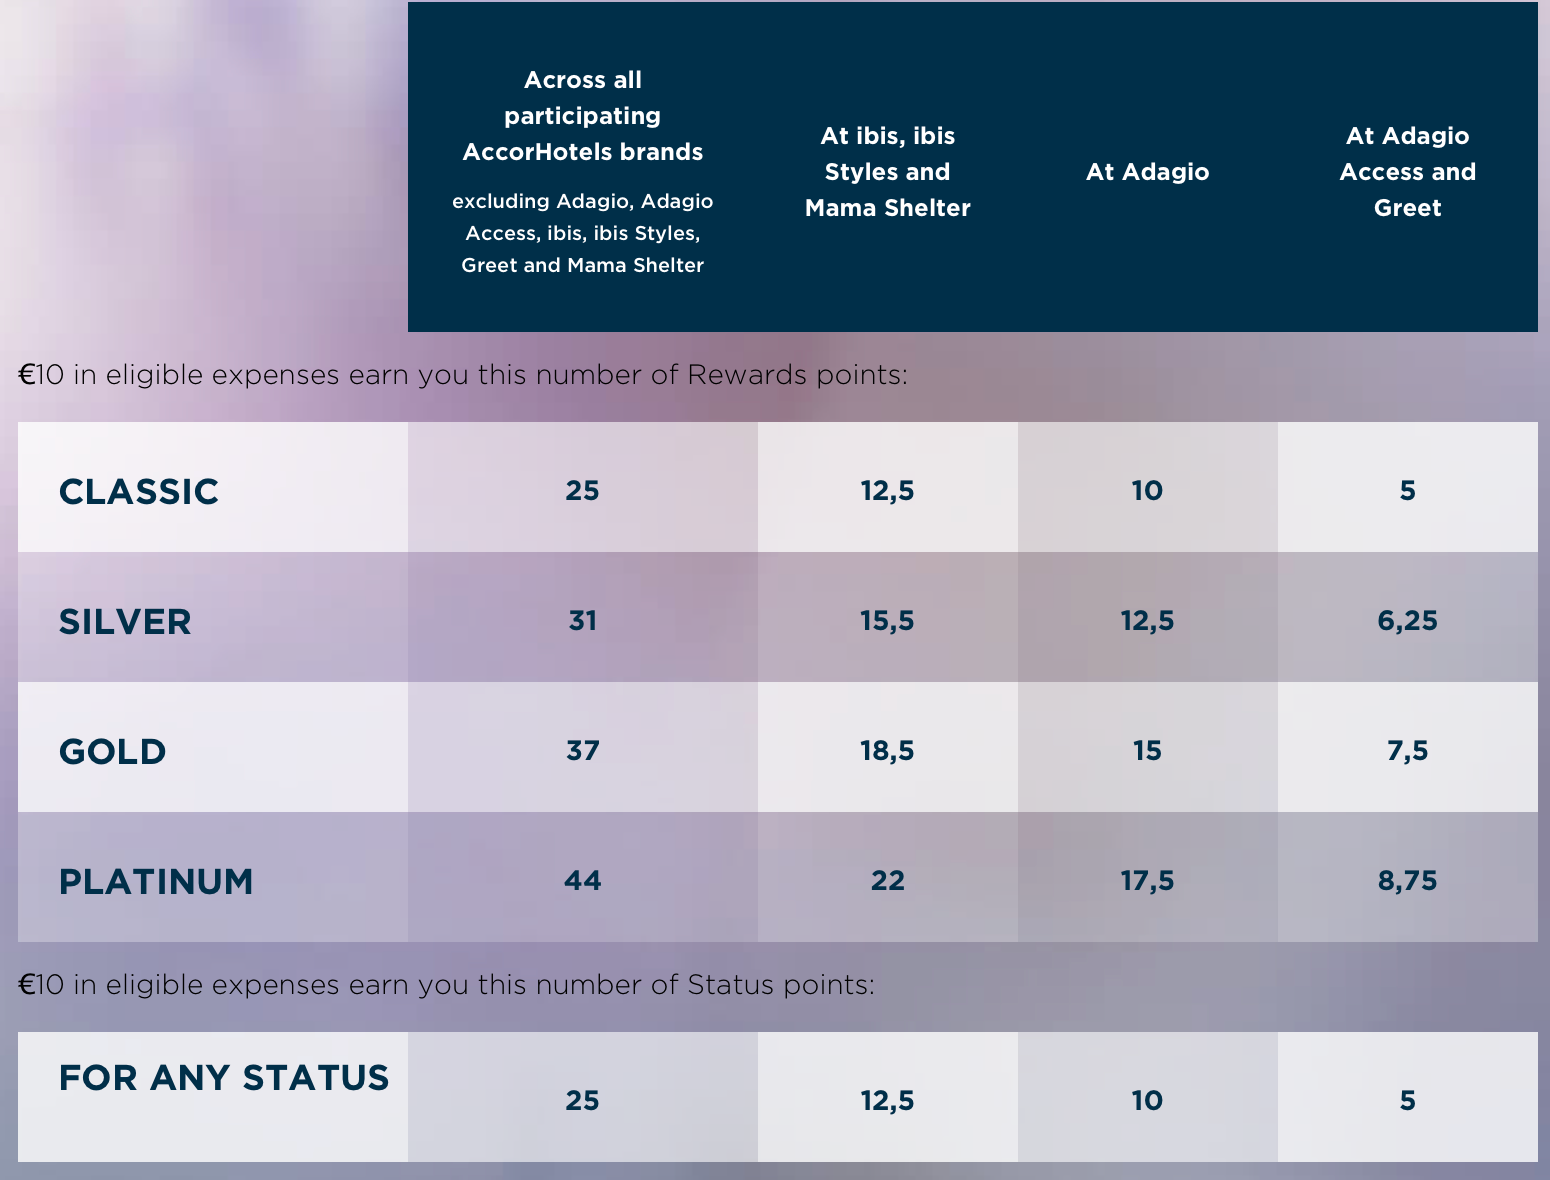Viewport: 1550px width, 1180px height.
Task: Select the PLATINUM status row label
Action: tap(156, 881)
